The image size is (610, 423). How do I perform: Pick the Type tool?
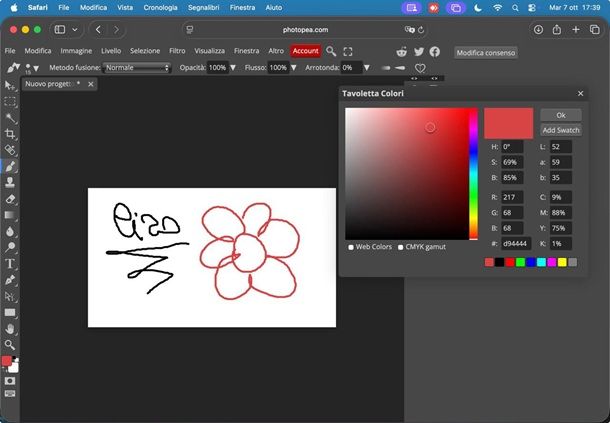coord(10,263)
